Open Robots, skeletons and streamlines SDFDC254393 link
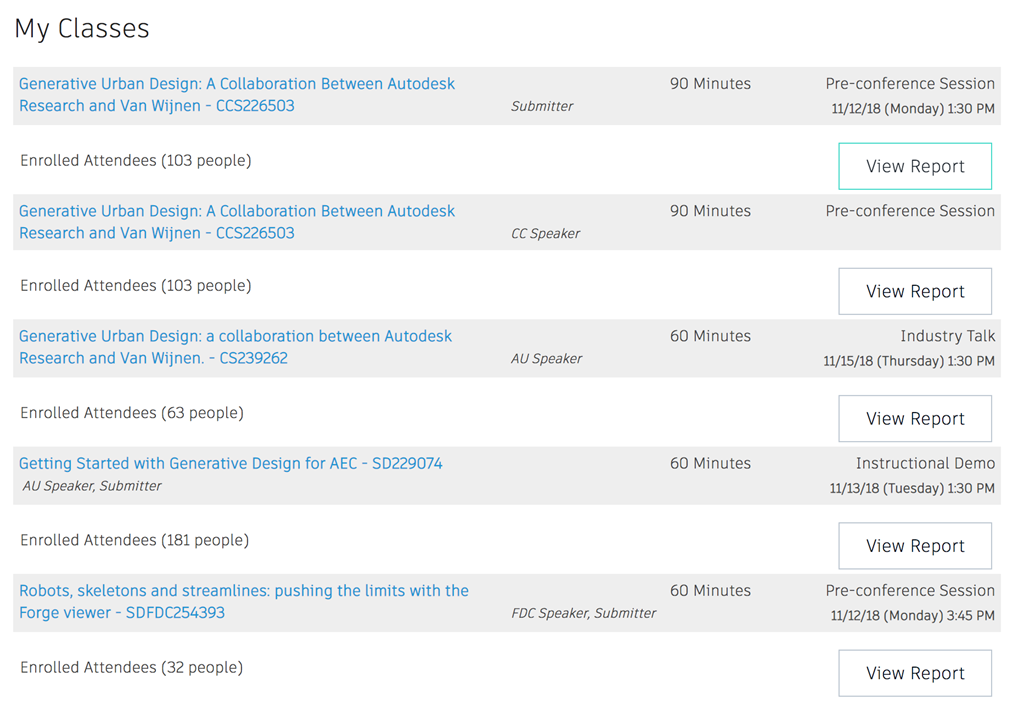Screen dimensions: 1024x722 point(243,591)
